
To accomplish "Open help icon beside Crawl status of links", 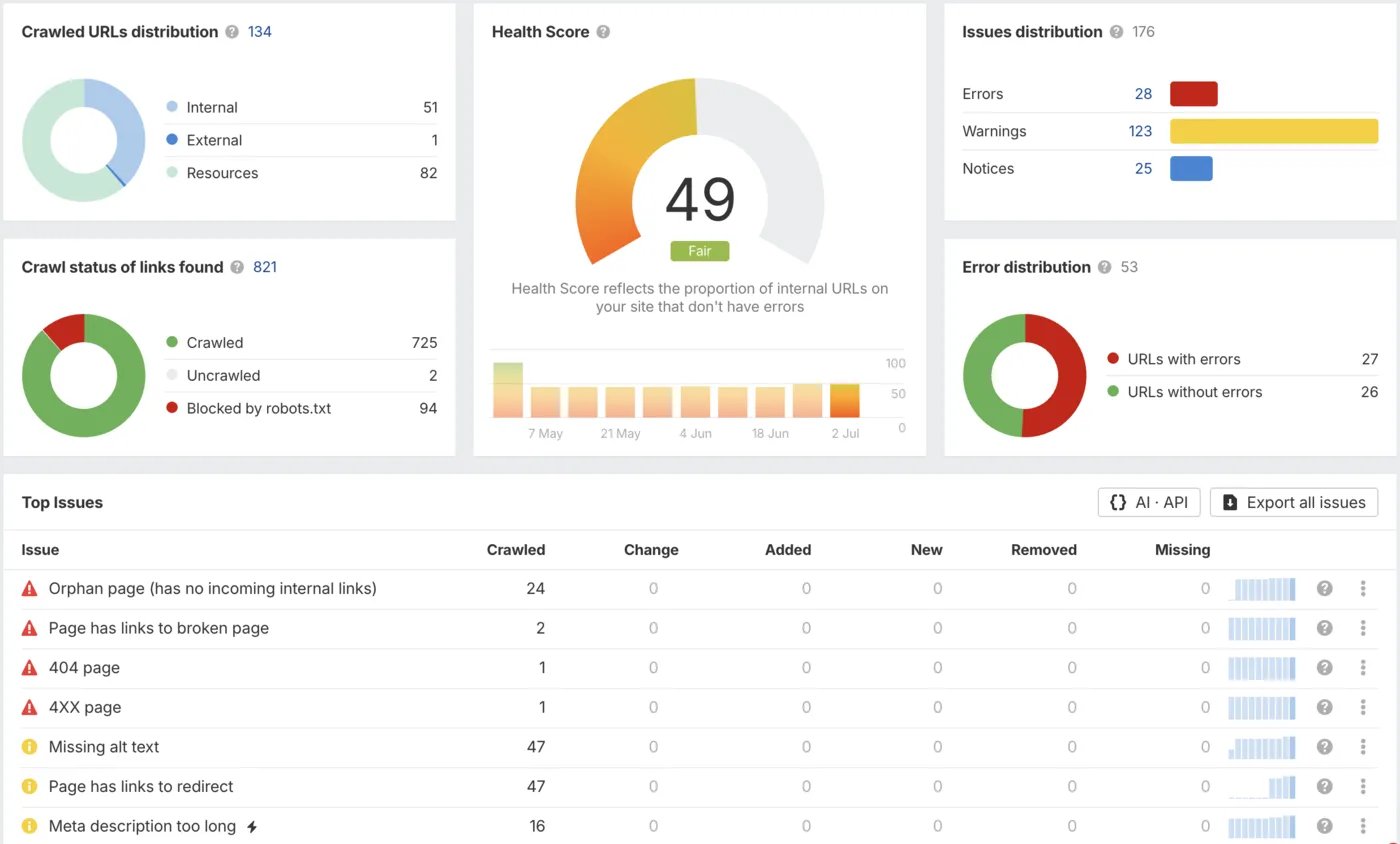I will coord(237,267).
